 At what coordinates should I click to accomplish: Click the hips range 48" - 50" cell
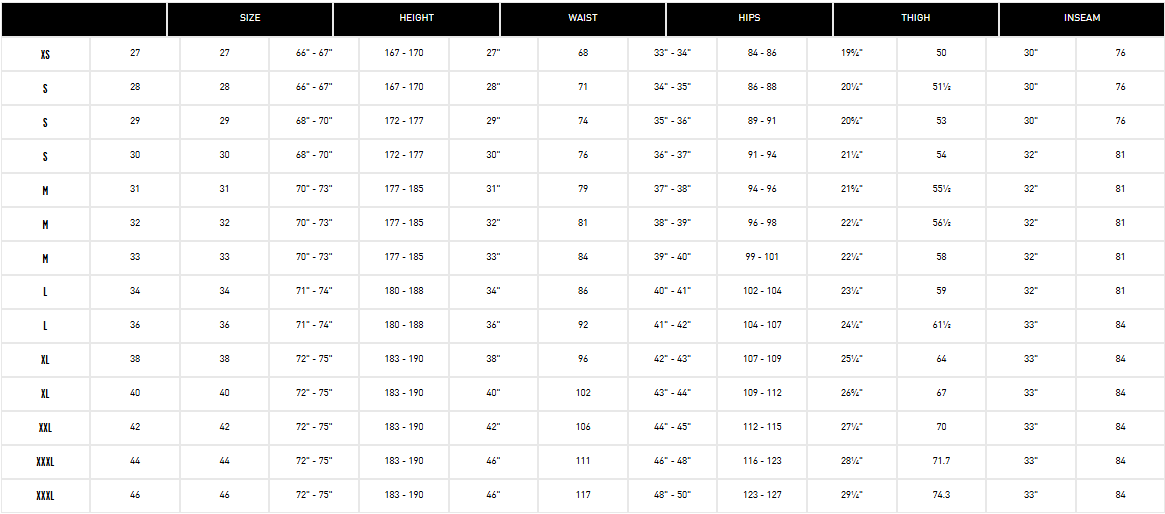click(x=672, y=495)
